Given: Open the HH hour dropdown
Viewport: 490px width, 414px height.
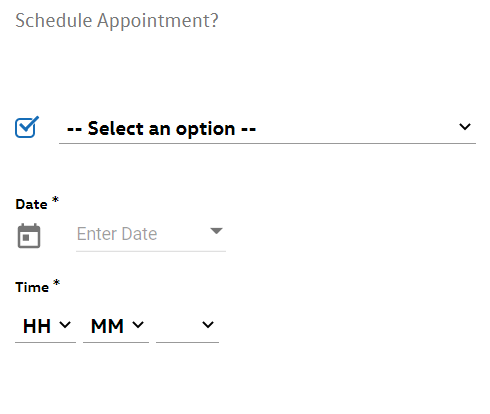Looking at the screenshot, I should pos(45,326).
